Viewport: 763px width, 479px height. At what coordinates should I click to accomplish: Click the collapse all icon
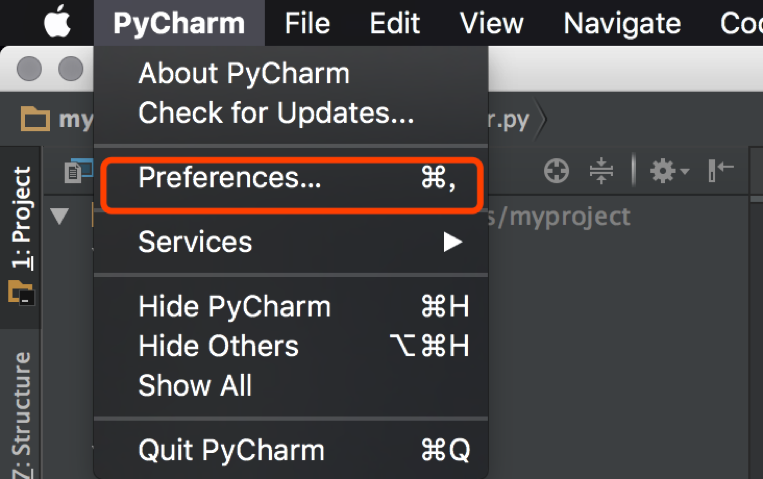pos(601,171)
